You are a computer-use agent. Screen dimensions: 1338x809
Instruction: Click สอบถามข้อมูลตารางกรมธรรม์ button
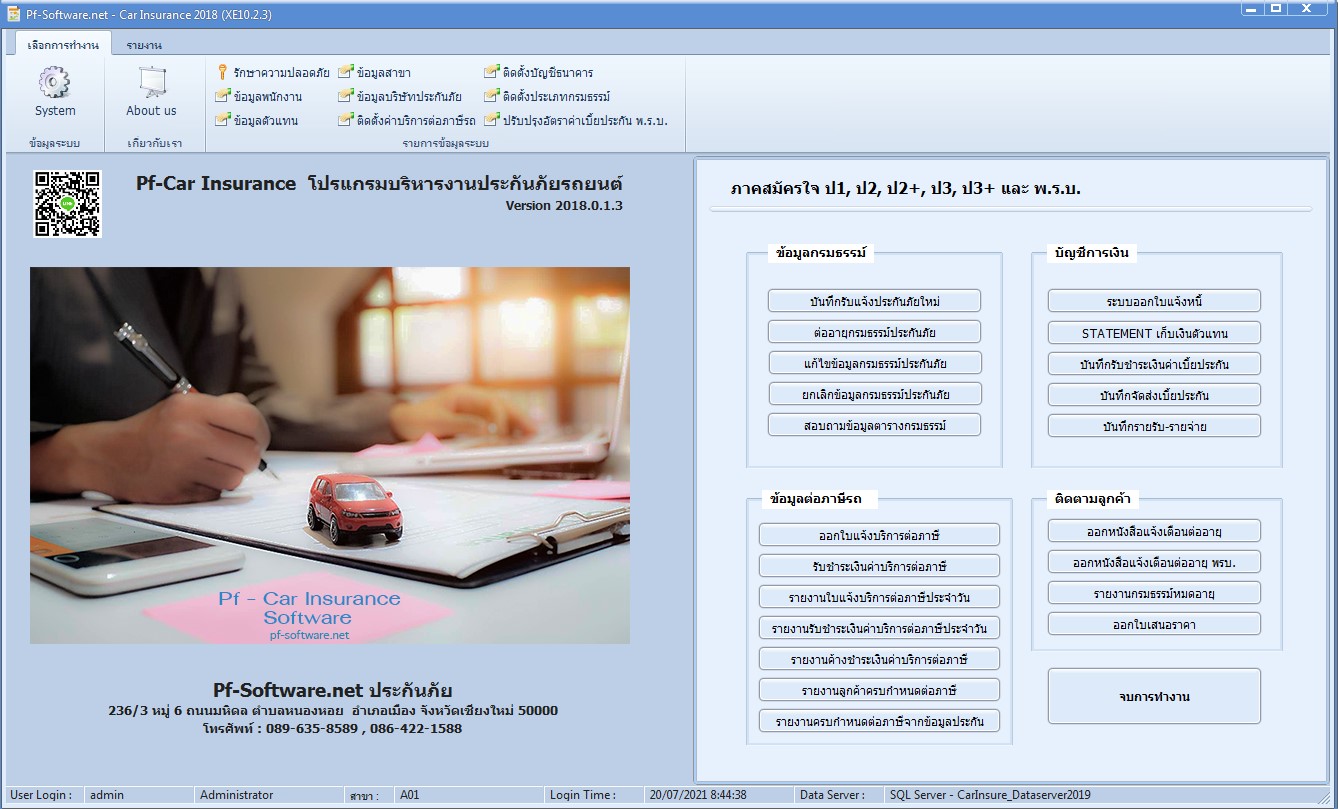874,425
